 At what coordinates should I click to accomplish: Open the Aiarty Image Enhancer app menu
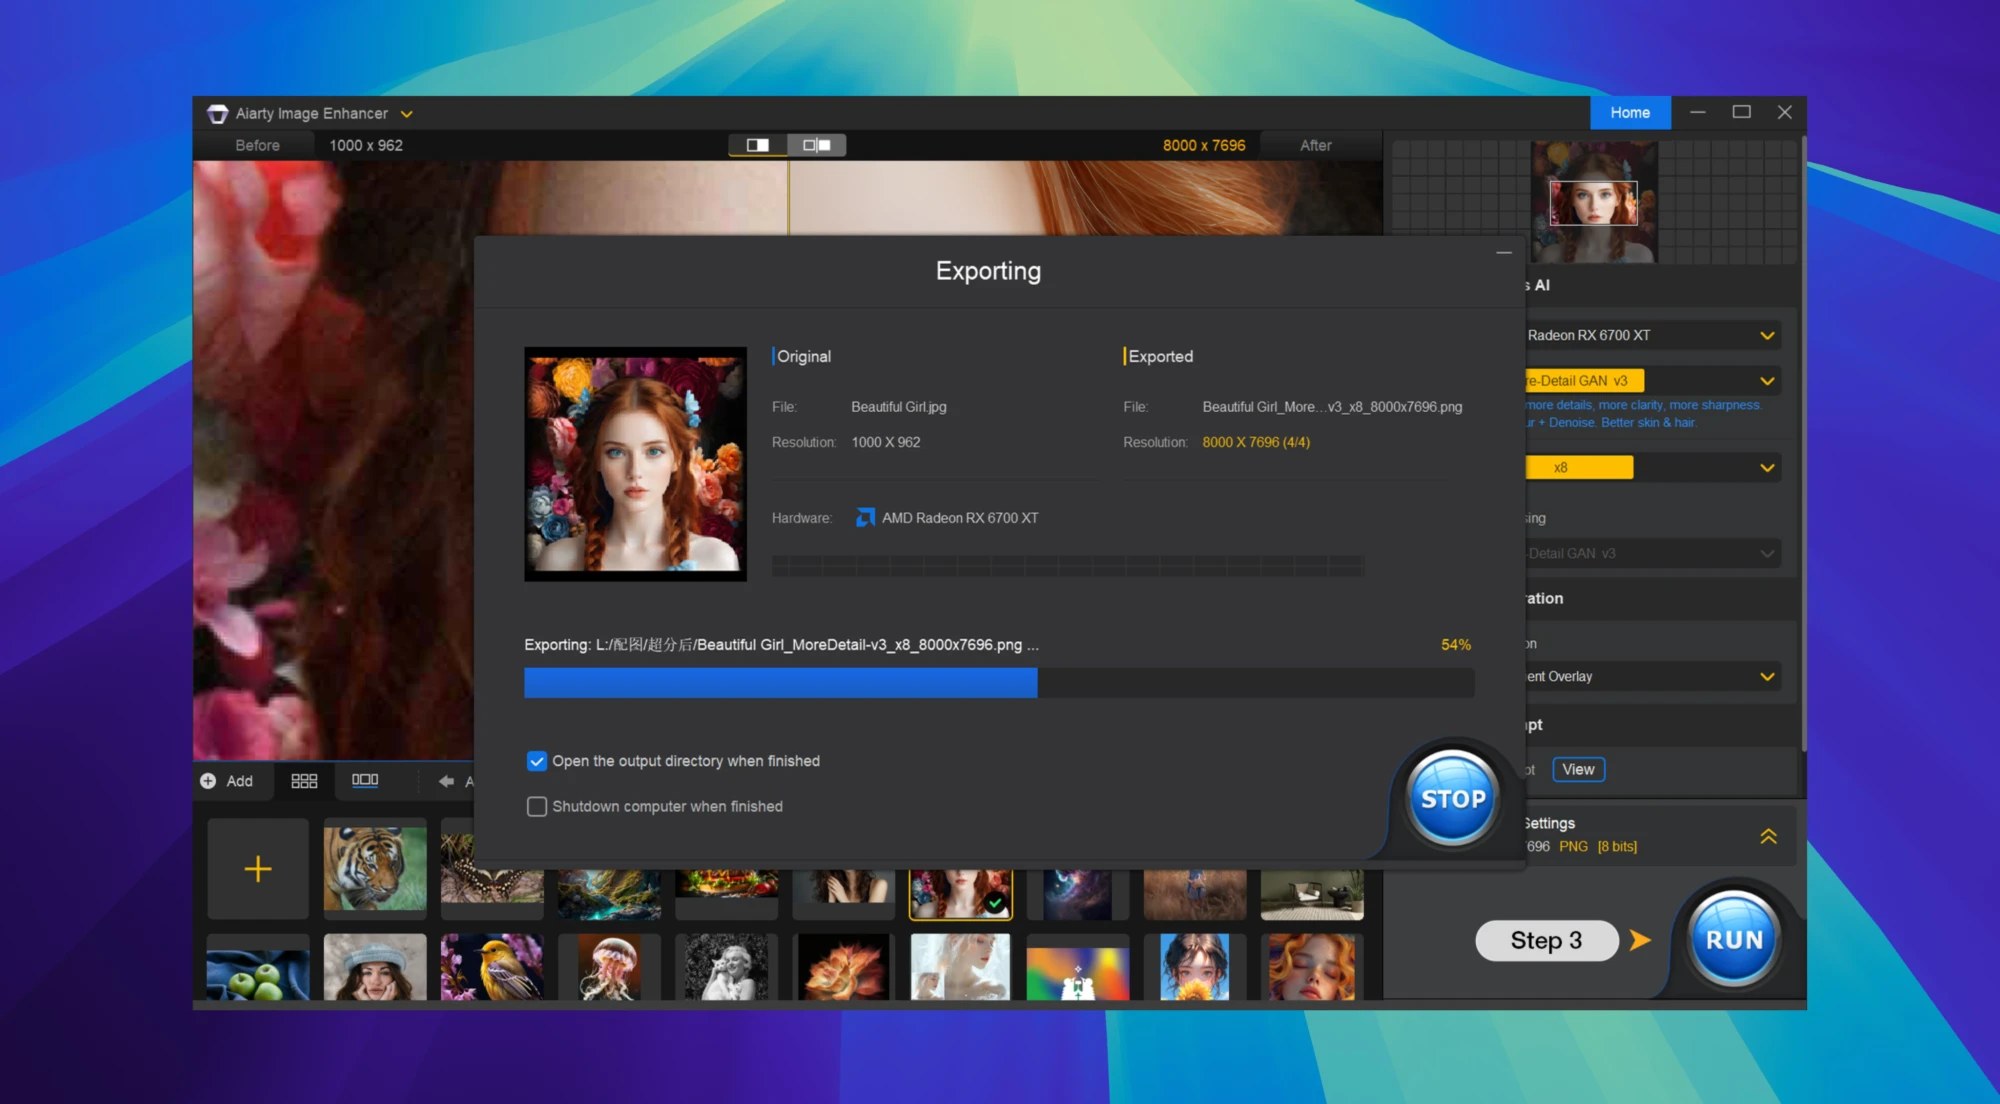pos(406,113)
